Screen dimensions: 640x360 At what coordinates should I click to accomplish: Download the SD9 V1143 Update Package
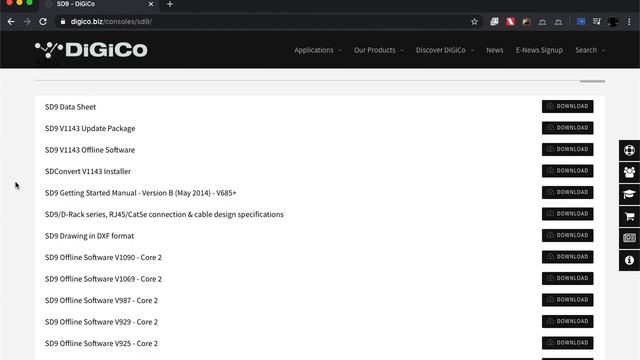567,128
